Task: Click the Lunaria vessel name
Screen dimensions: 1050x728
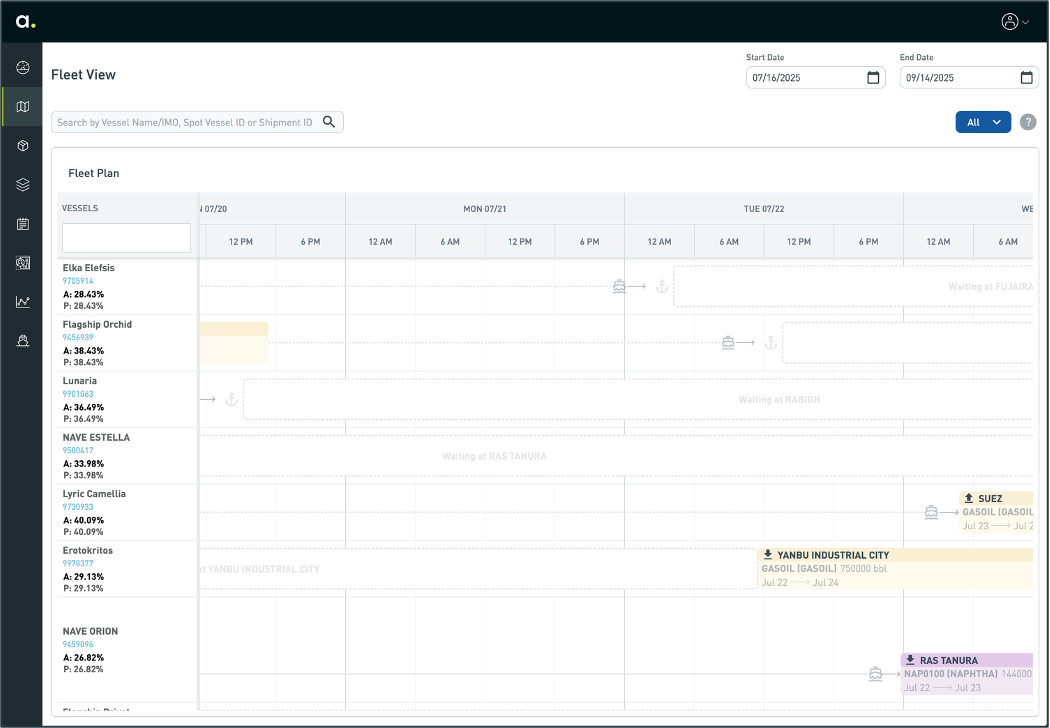Action: tap(80, 380)
